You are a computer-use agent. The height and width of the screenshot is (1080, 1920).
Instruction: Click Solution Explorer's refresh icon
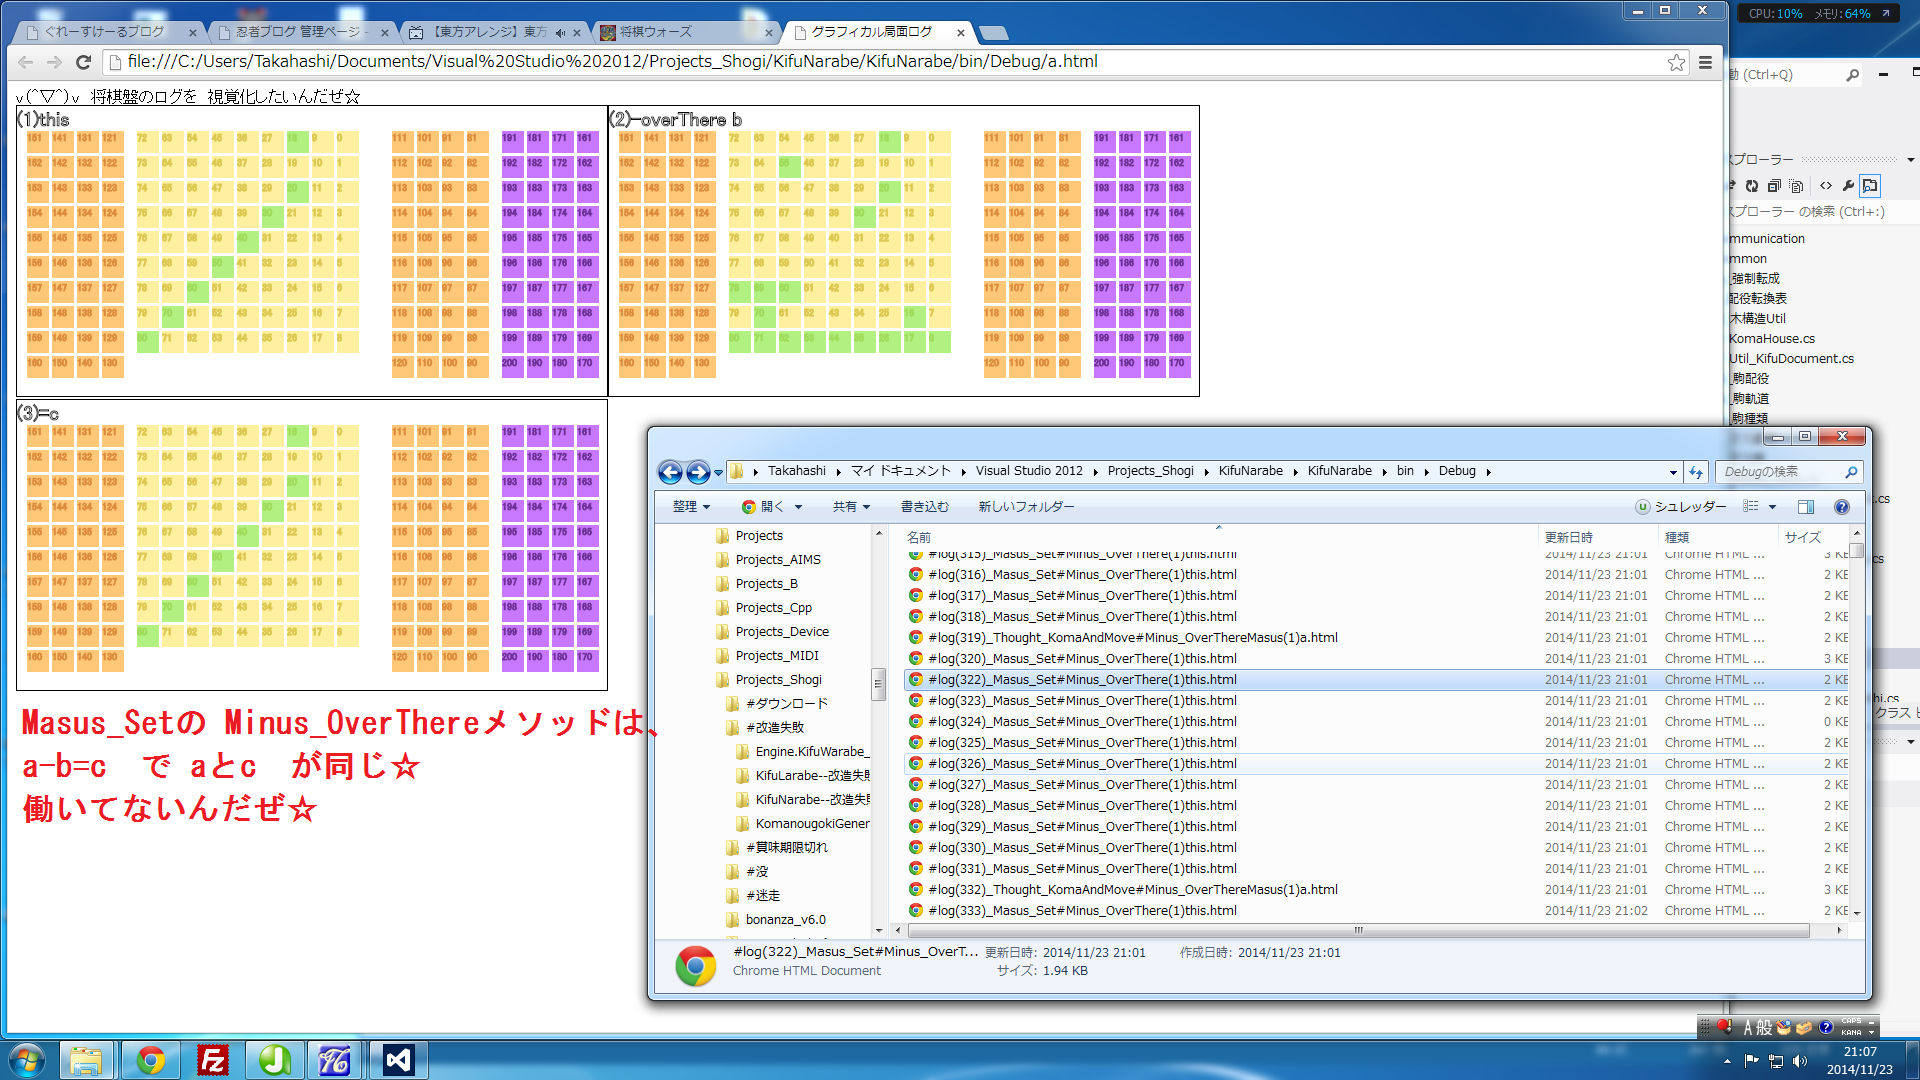pos(1752,186)
